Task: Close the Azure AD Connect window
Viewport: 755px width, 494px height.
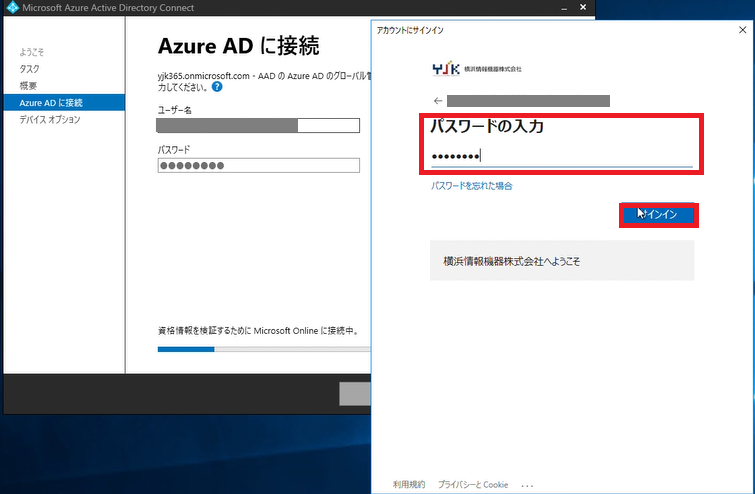Action: tap(583, 7)
